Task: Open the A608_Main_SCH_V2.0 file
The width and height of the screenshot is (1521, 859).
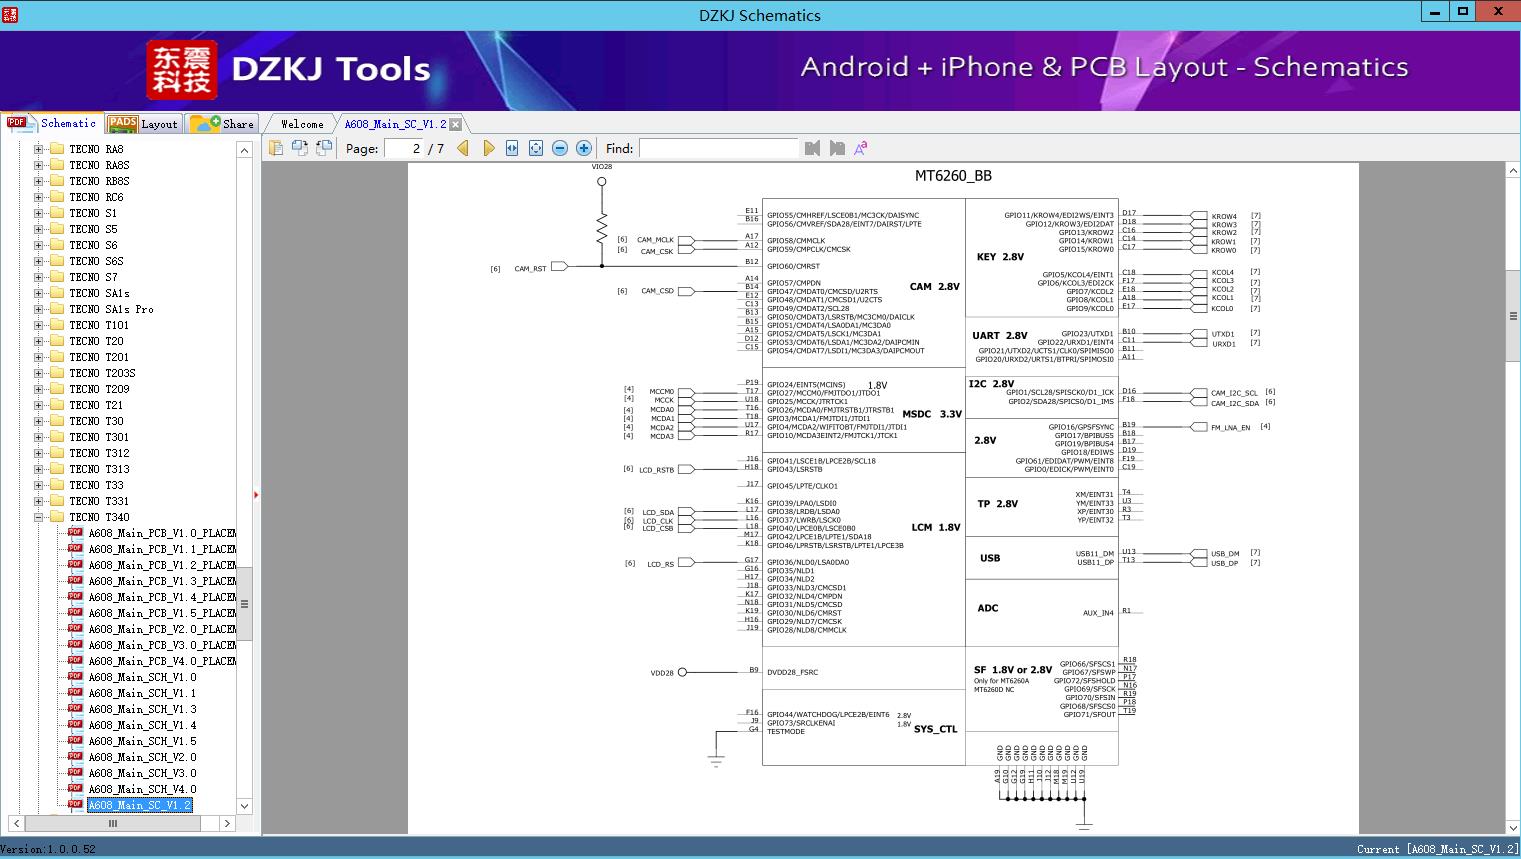Action: (142, 757)
